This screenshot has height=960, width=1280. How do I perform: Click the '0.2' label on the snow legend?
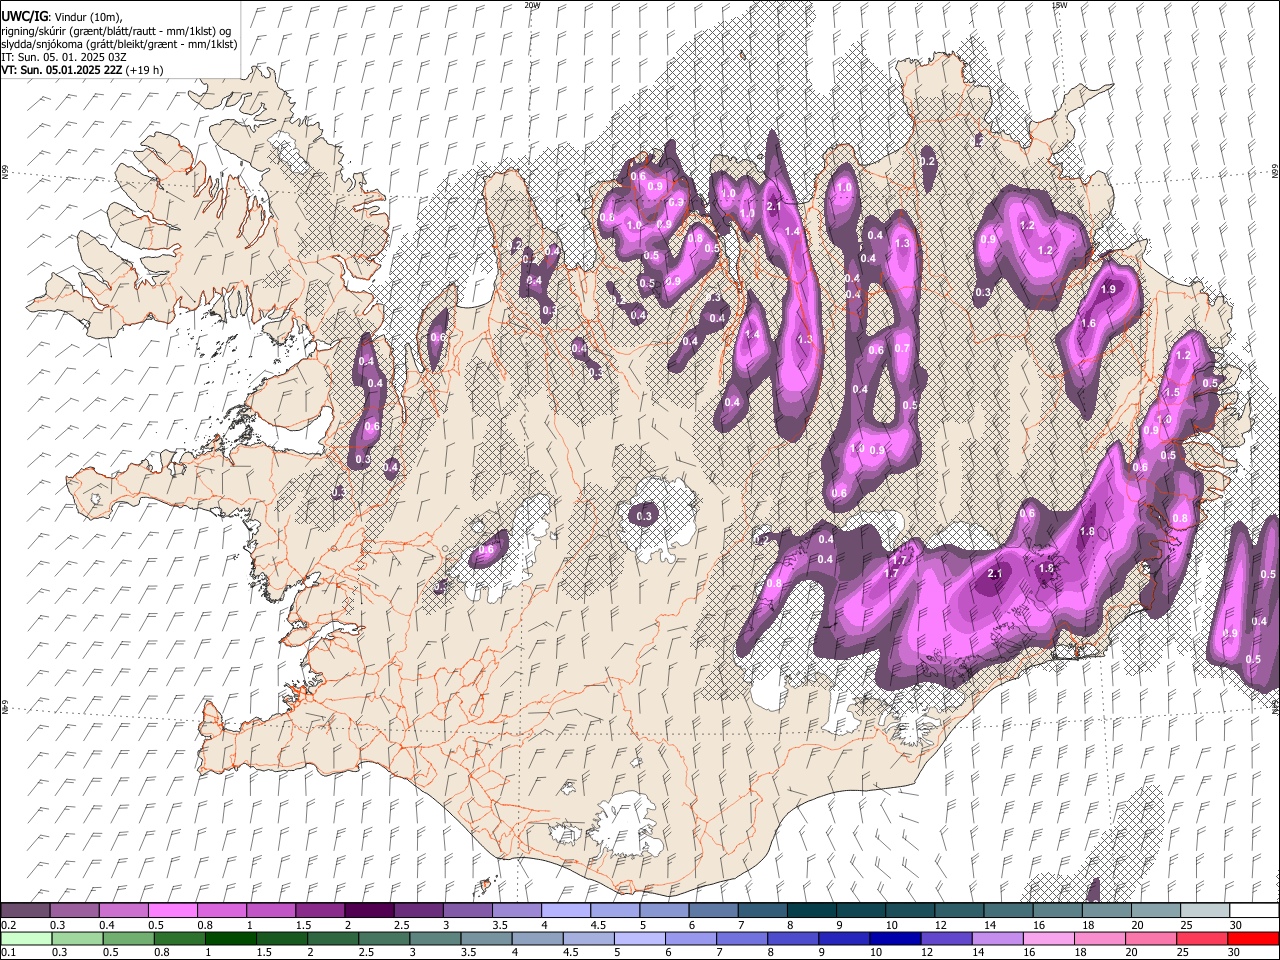7,925
